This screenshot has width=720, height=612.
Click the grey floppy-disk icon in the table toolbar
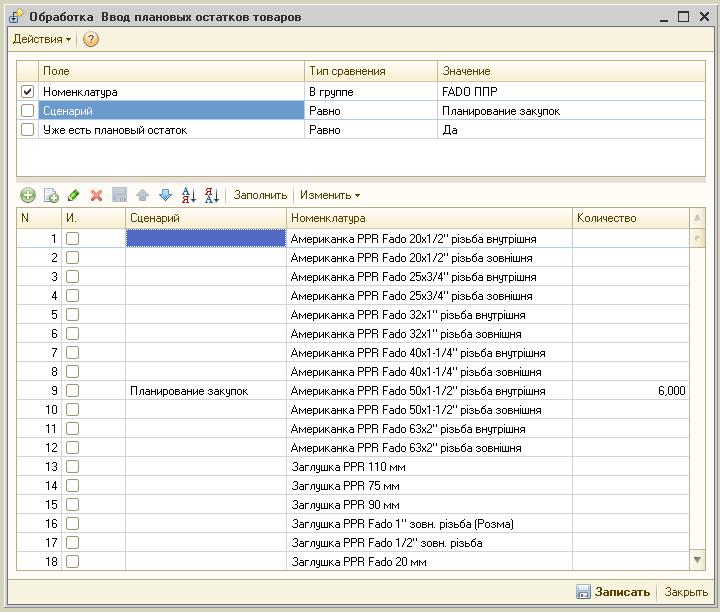click(119, 195)
